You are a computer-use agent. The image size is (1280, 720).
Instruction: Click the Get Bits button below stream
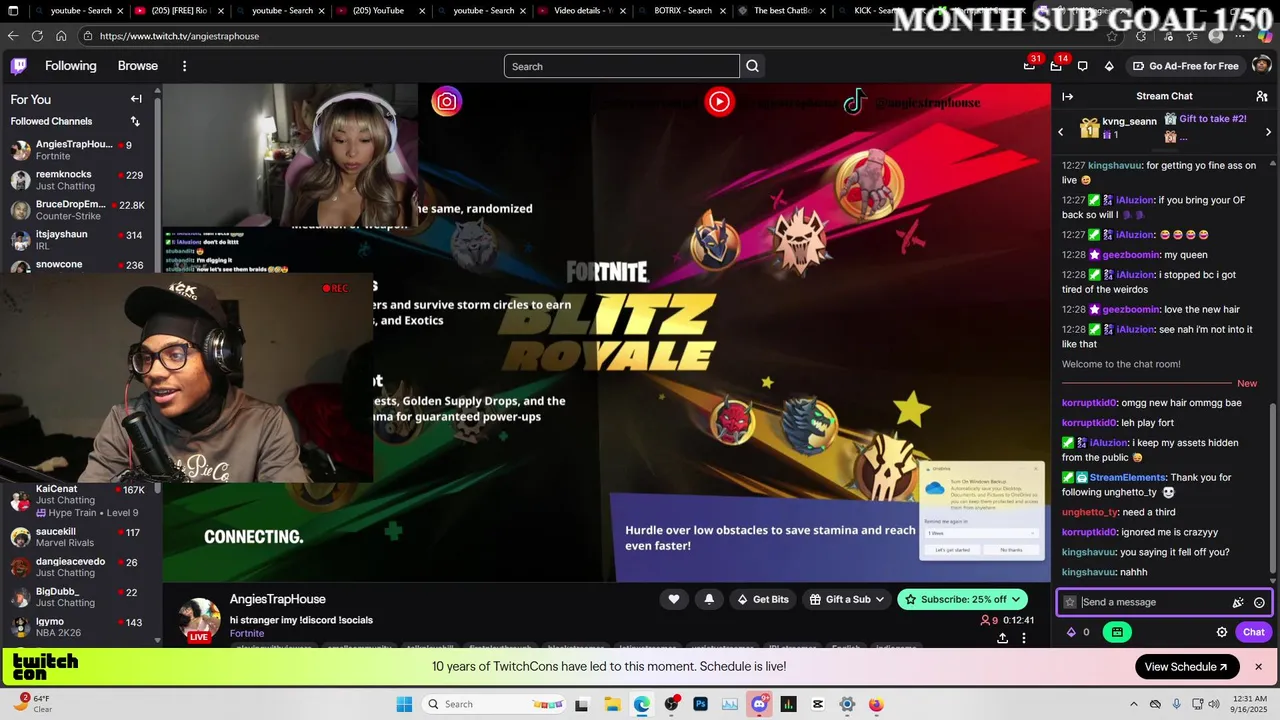point(762,599)
